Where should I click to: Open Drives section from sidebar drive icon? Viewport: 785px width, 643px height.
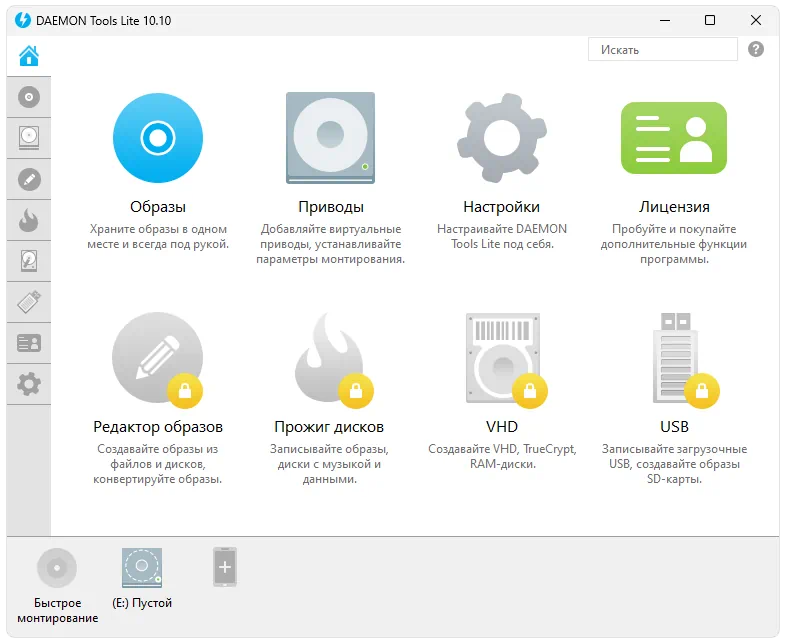29,138
